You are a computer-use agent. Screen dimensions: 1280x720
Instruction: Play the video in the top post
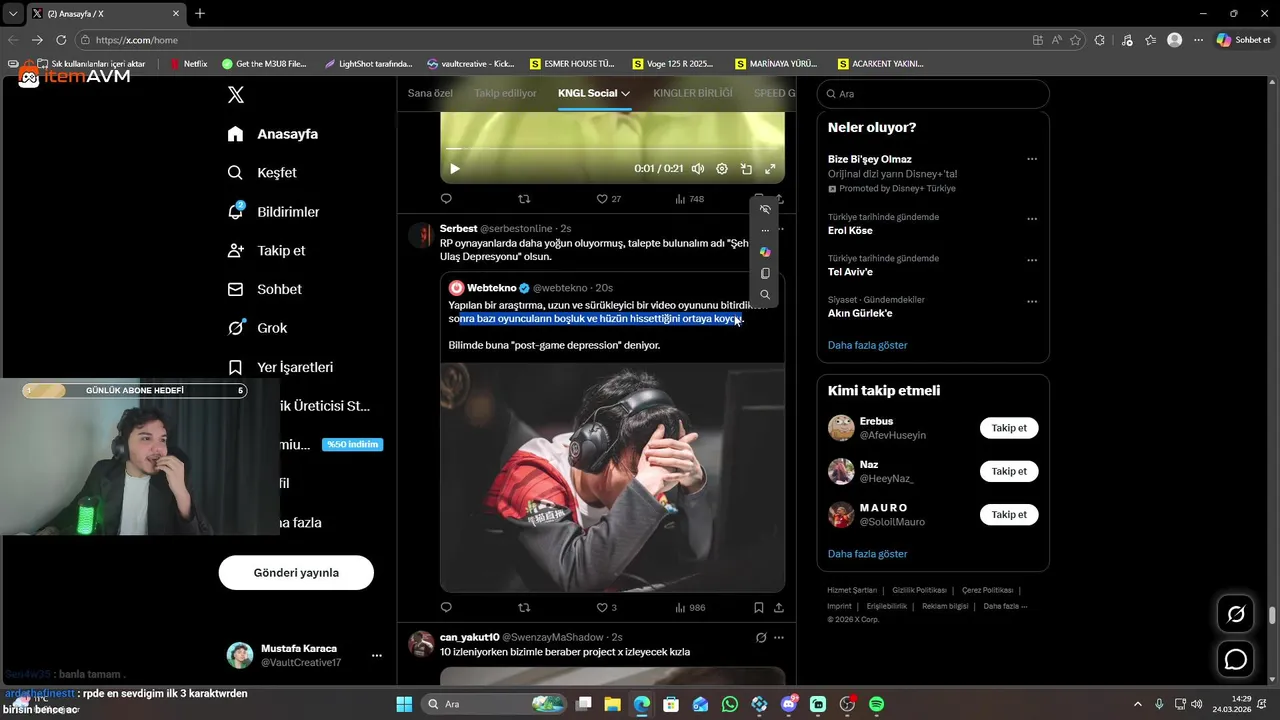(x=455, y=169)
